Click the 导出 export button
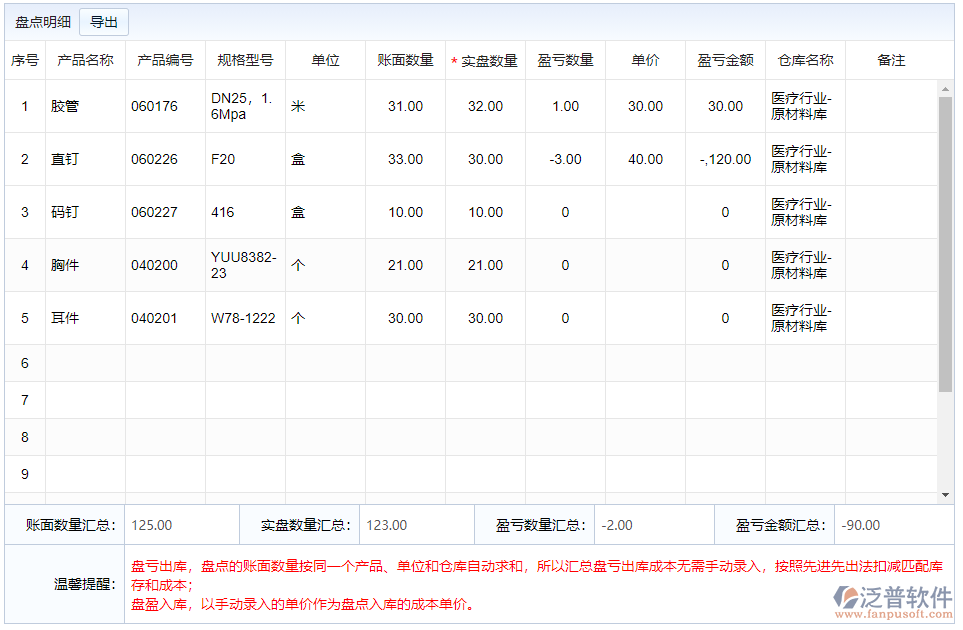The width and height of the screenshot is (963, 630). (x=103, y=21)
